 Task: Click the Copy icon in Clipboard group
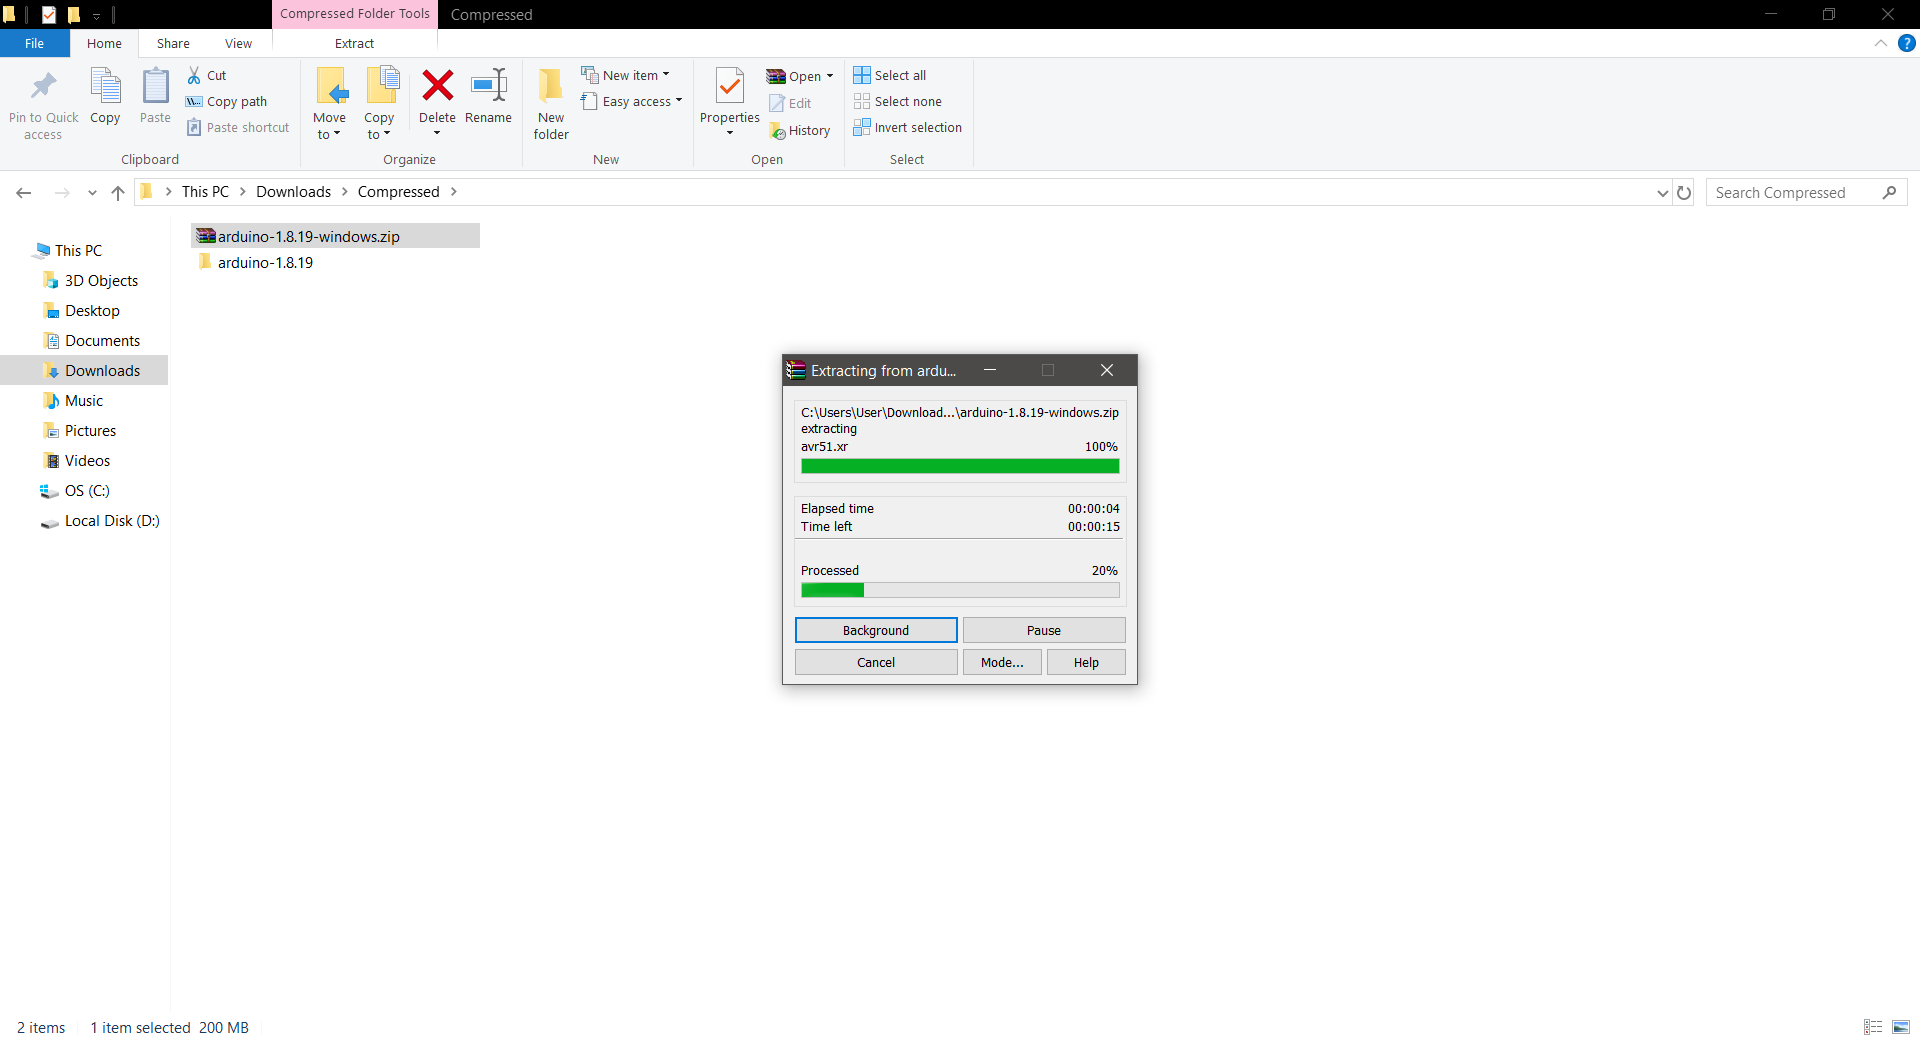coord(105,87)
